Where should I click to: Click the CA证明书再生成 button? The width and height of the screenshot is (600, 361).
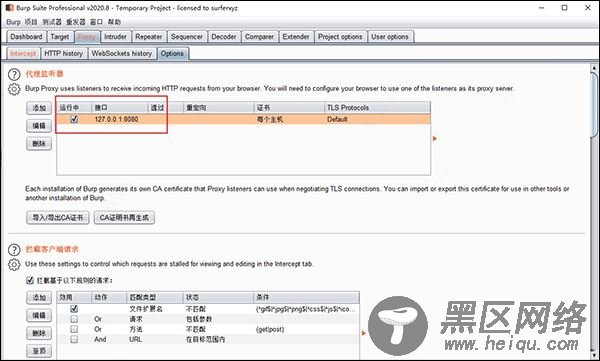[124, 217]
